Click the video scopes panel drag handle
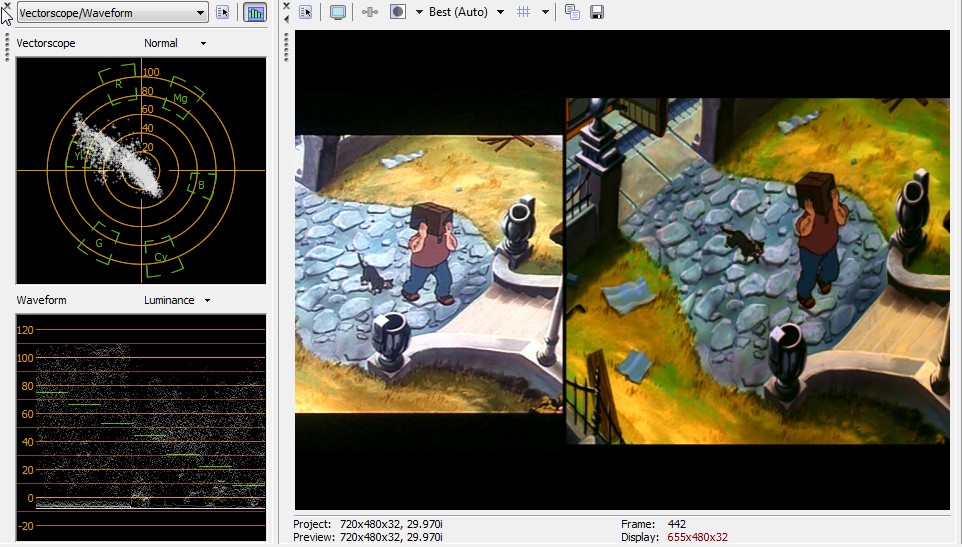 coord(7,48)
